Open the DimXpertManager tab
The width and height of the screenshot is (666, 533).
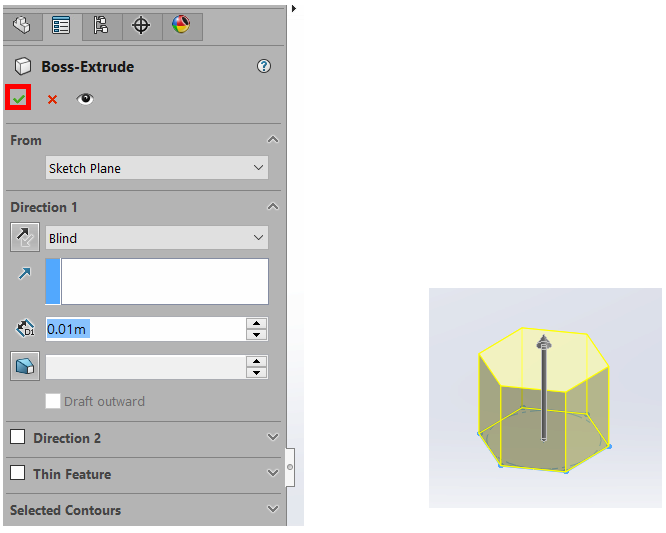141,26
